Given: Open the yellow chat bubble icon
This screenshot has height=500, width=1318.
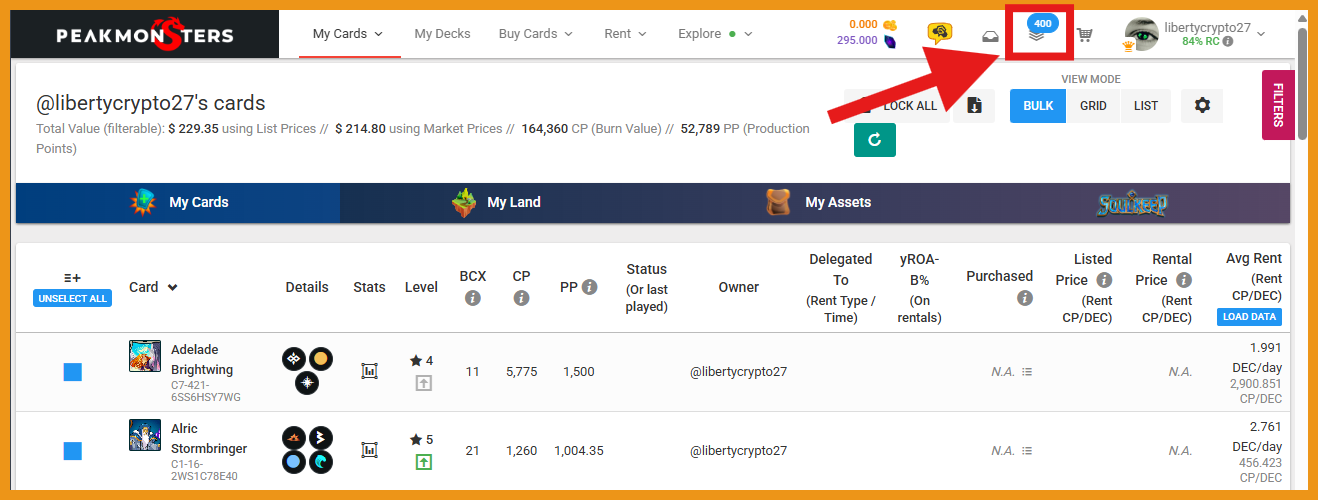Looking at the screenshot, I should click(x=939, y=34).
